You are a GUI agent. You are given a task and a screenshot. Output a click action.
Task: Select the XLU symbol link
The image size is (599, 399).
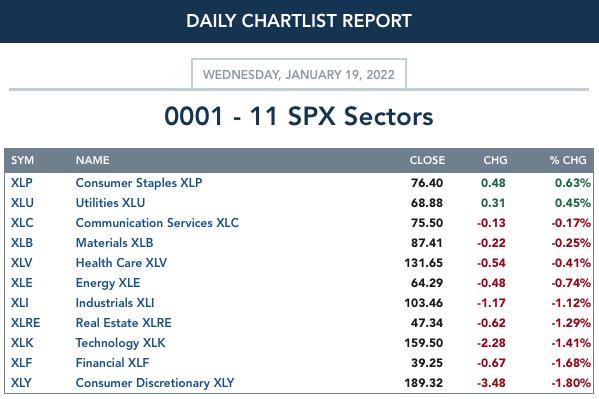point(22,203)
